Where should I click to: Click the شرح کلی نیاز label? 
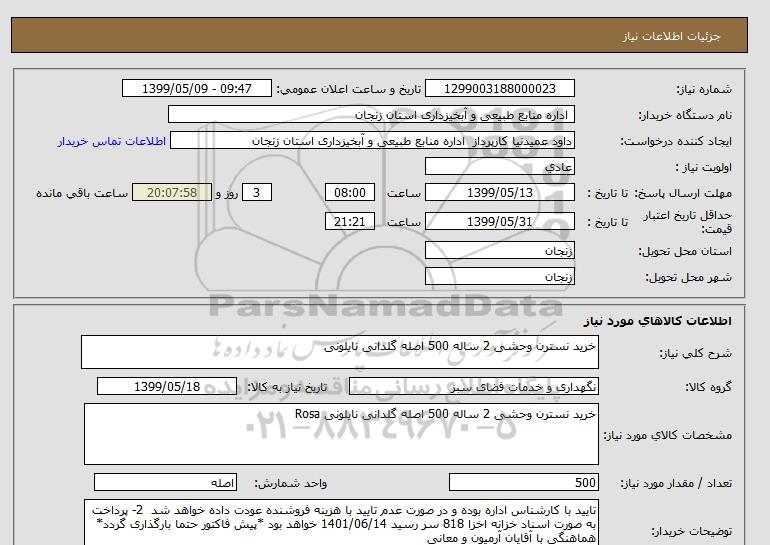tap(695, 353)
